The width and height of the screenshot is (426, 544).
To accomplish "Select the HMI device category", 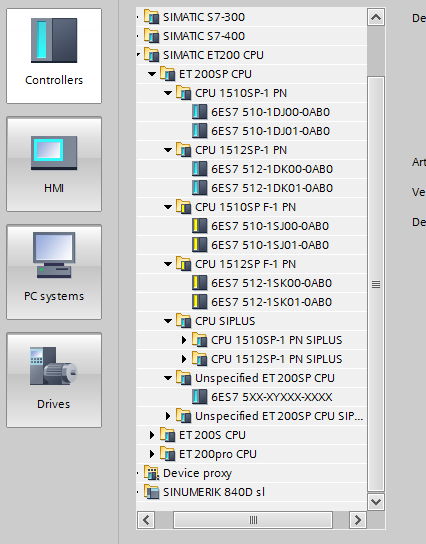I will 54,164.
